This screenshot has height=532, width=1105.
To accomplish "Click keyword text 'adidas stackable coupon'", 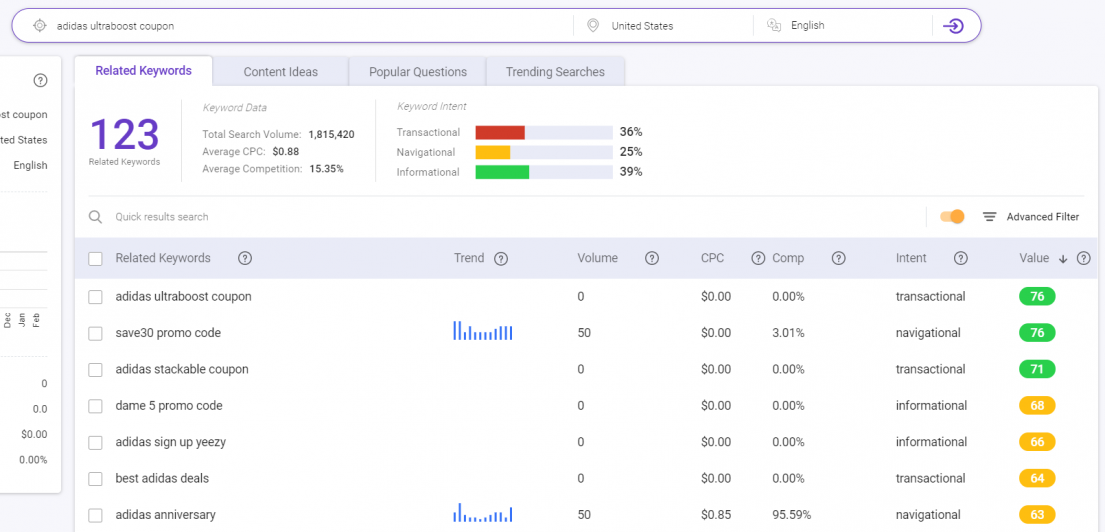I will 182,370.
